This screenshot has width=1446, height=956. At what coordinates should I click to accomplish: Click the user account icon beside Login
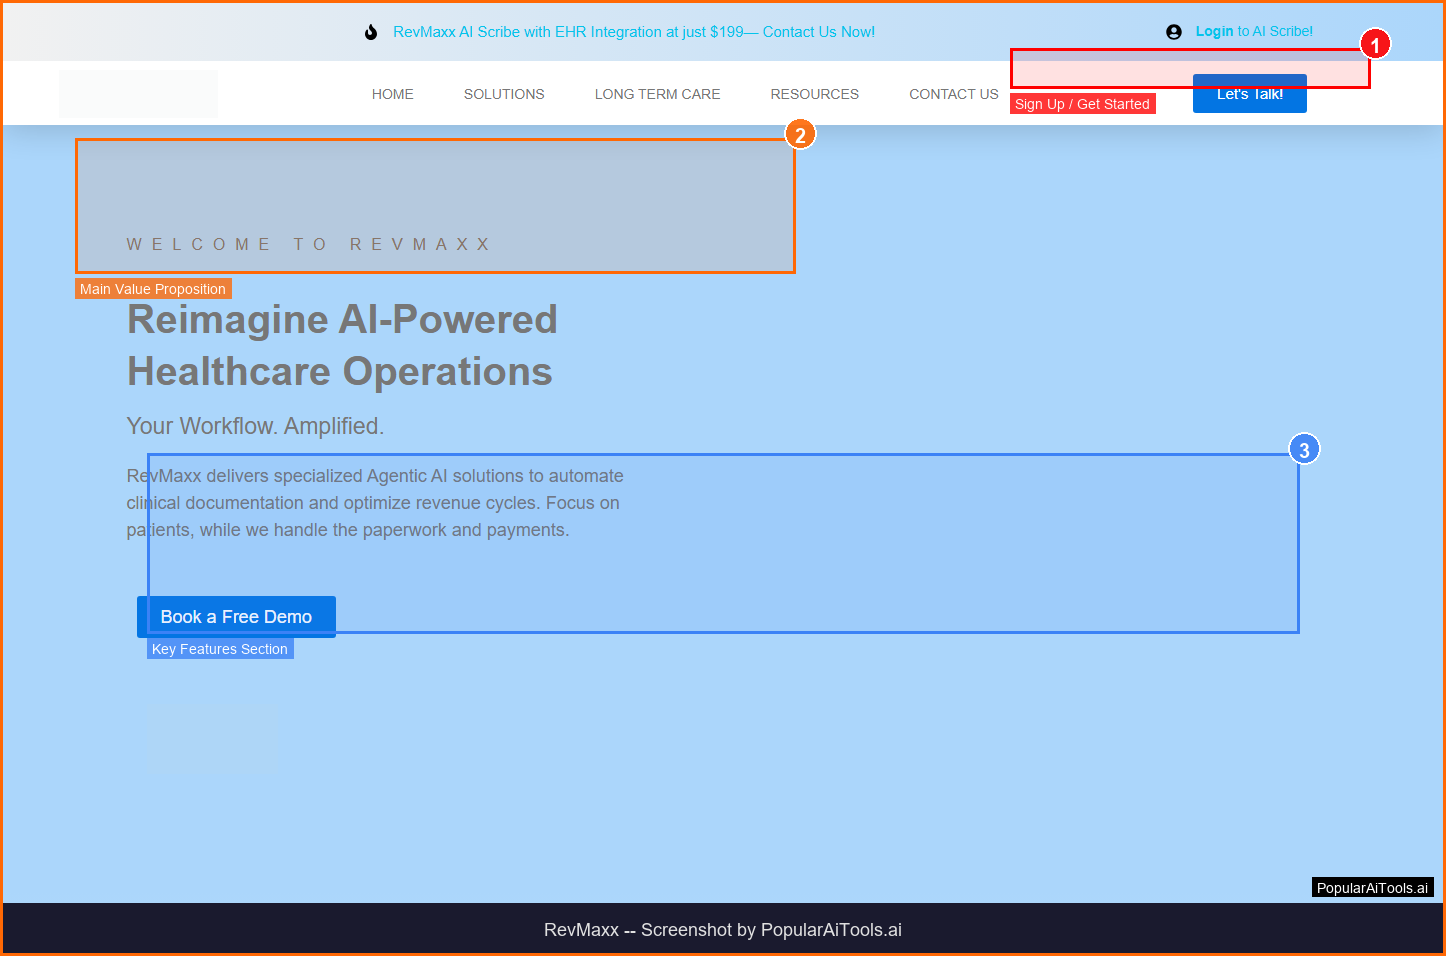[x=1174, y=32]
